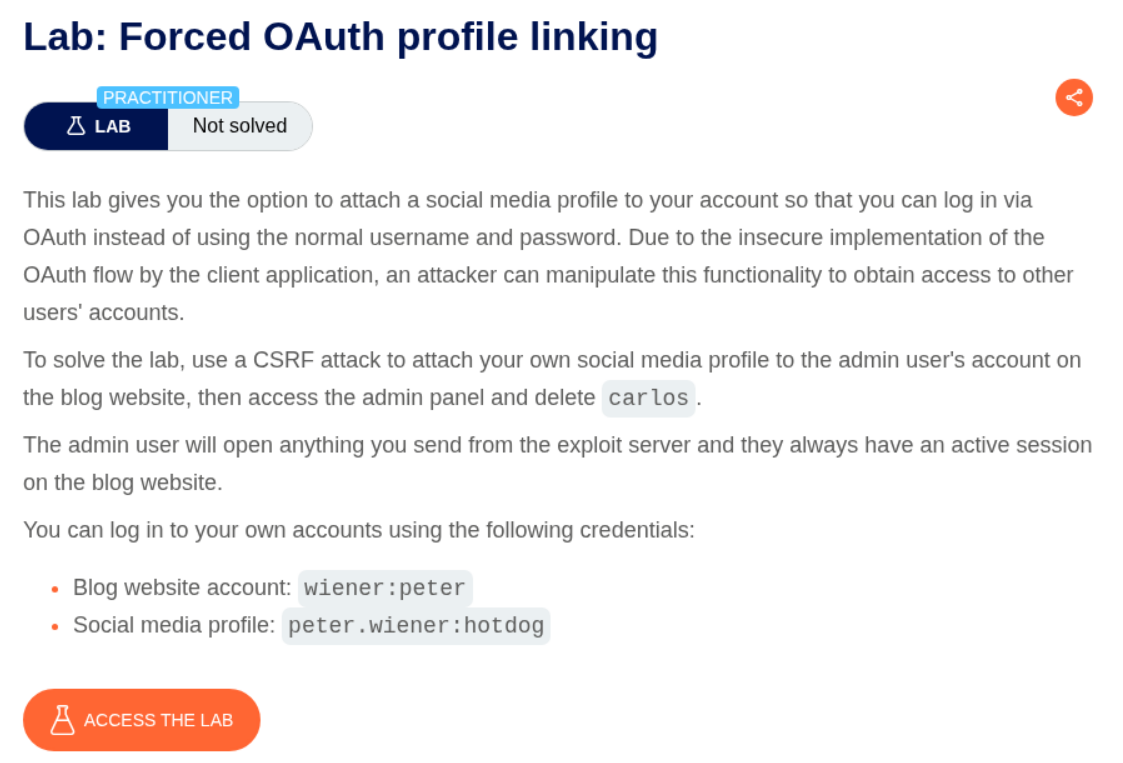Click the PRACTITIONER difficulty badge
This screenshot has width=1123, height=763.
tap(168, 98)
